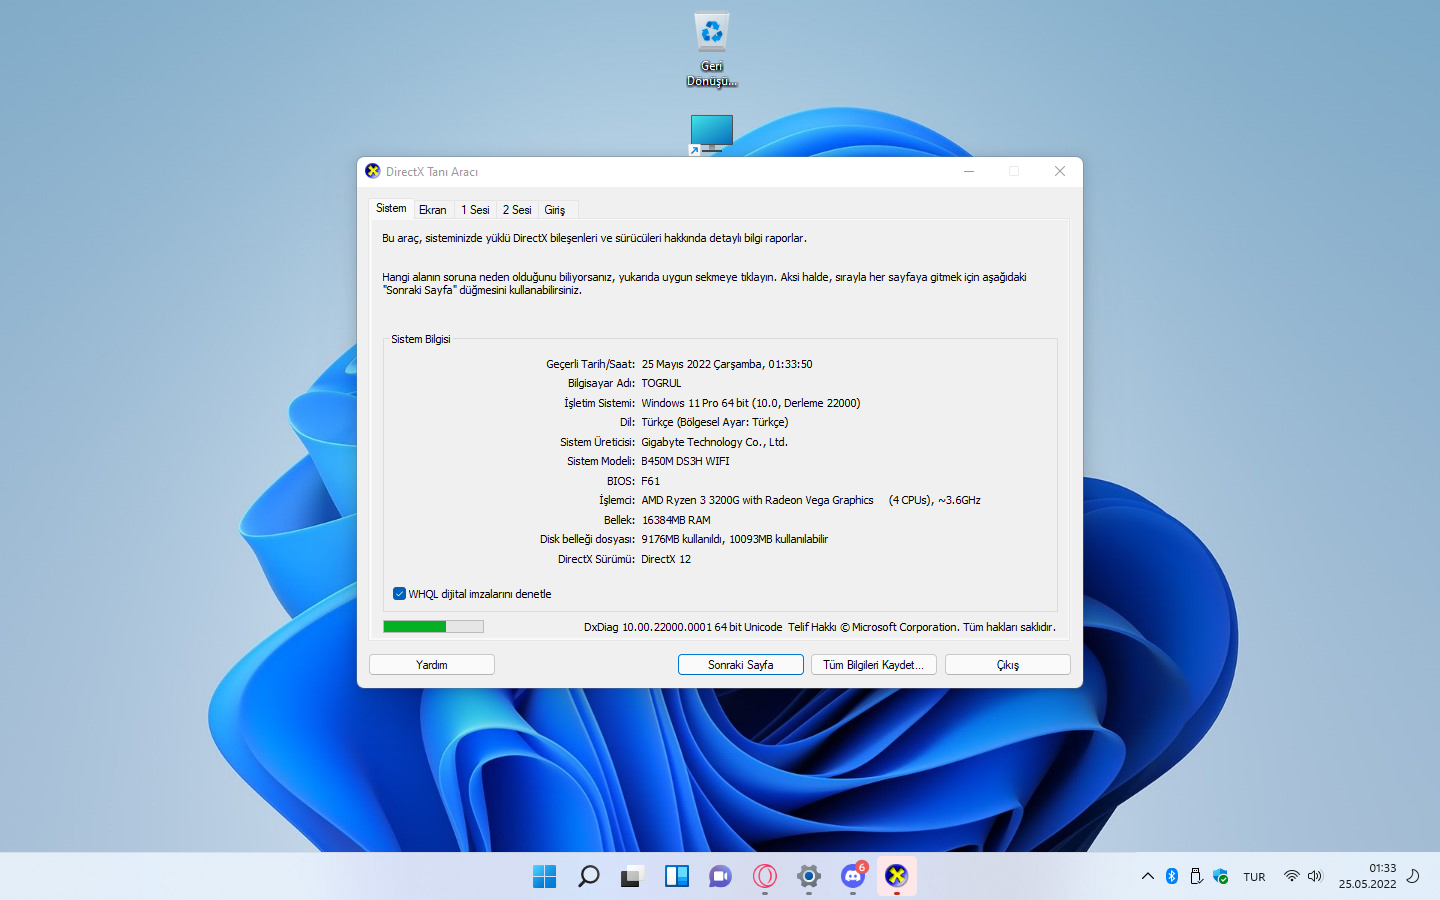
Task: Open the Windows Start menu
Action: (x=544, y=876)
